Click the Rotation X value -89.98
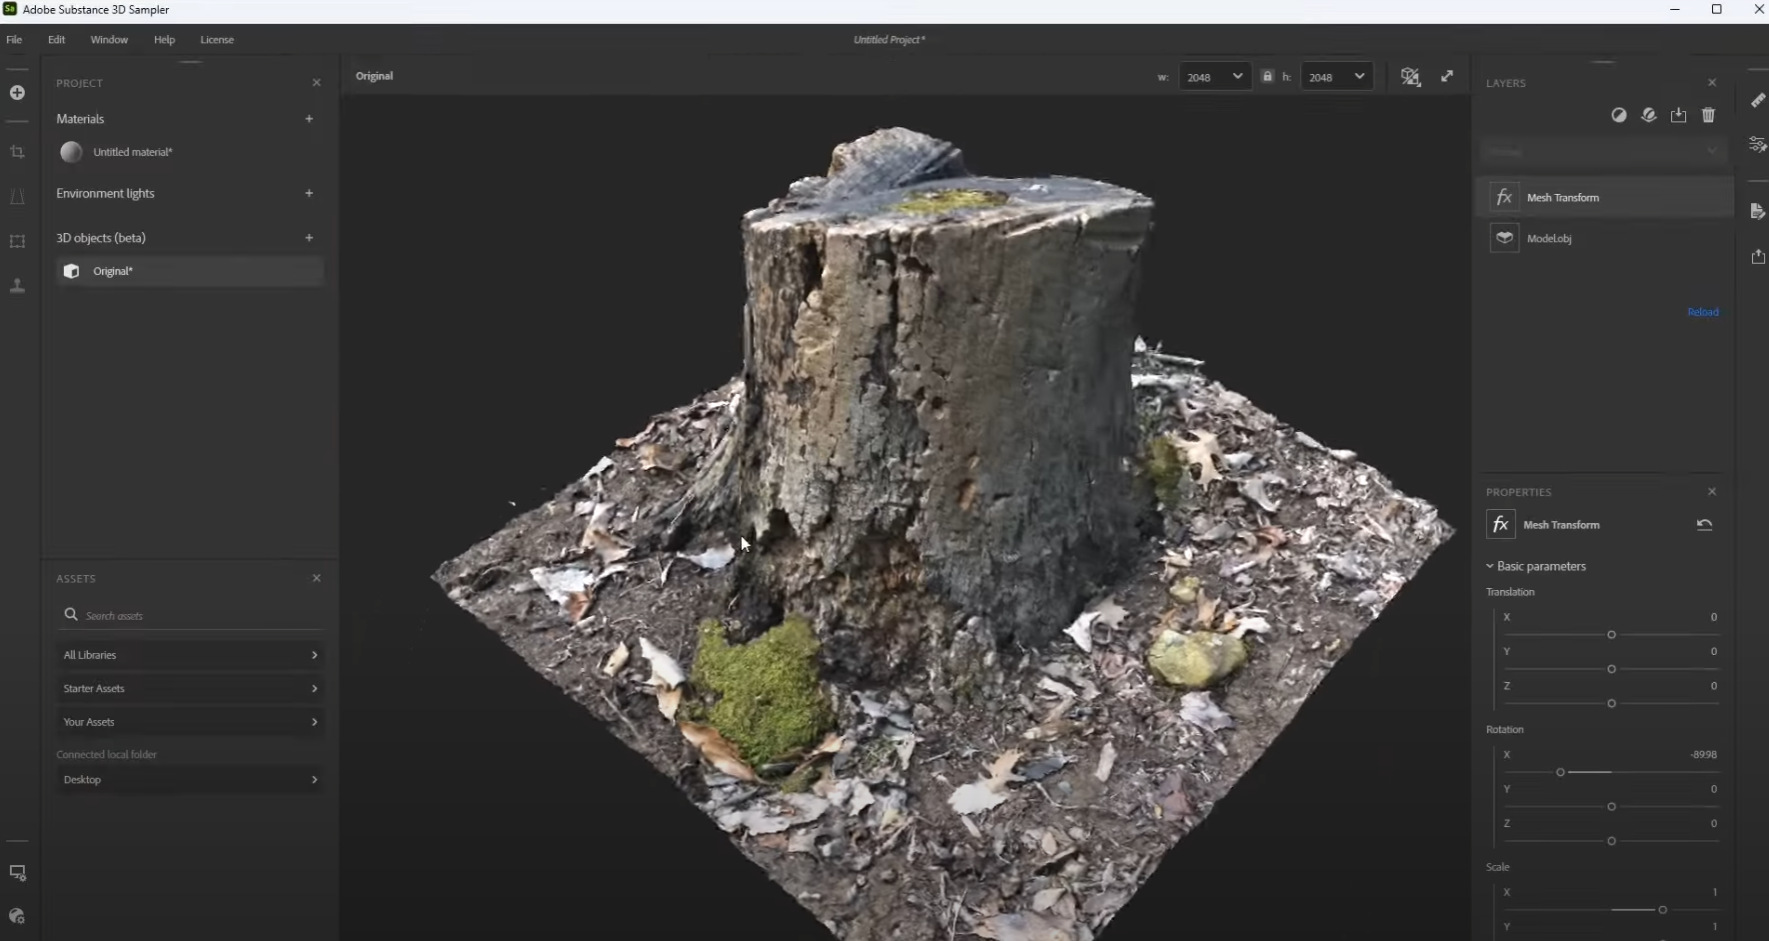 click(x=1703, y=755)
